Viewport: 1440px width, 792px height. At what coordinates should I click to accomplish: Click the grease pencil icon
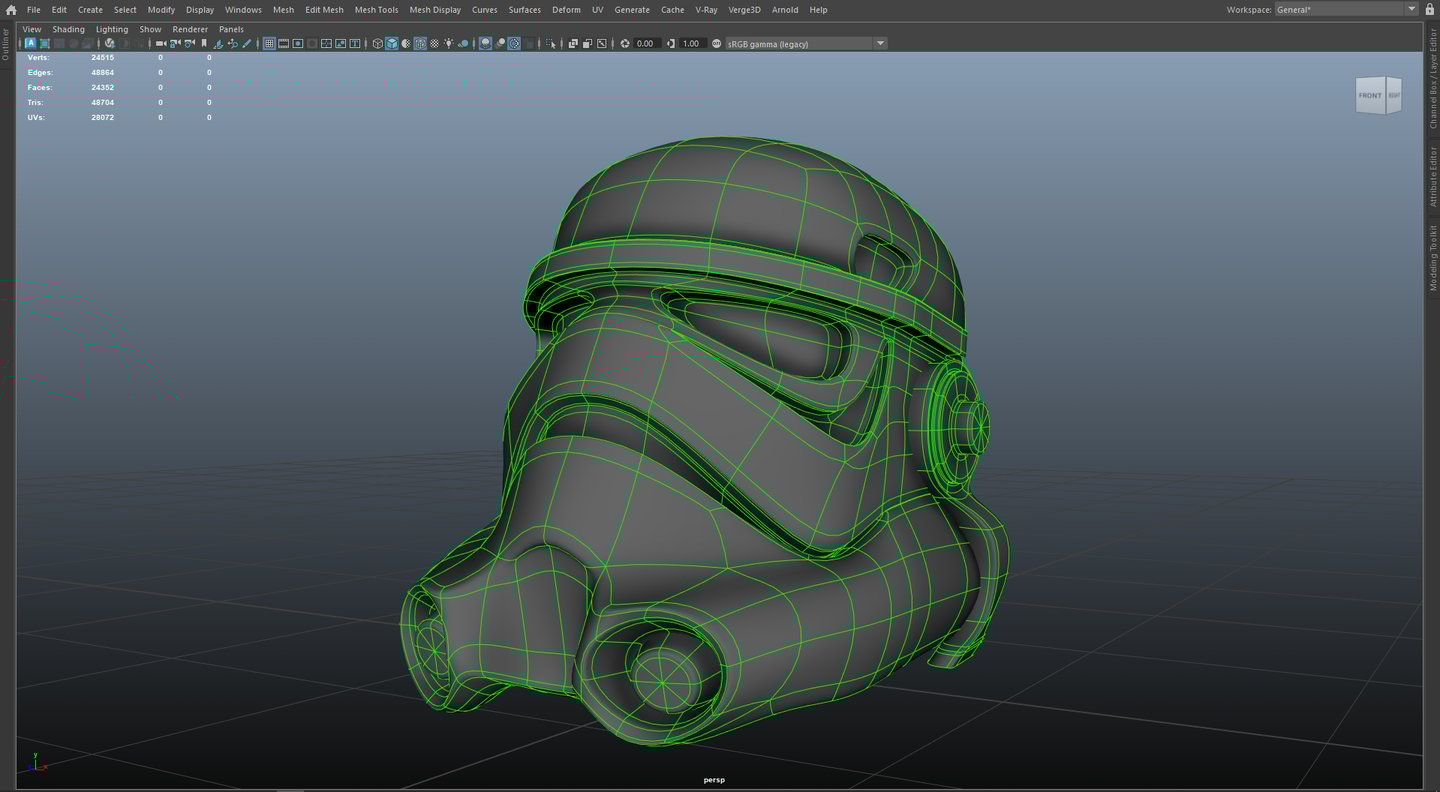247,44
